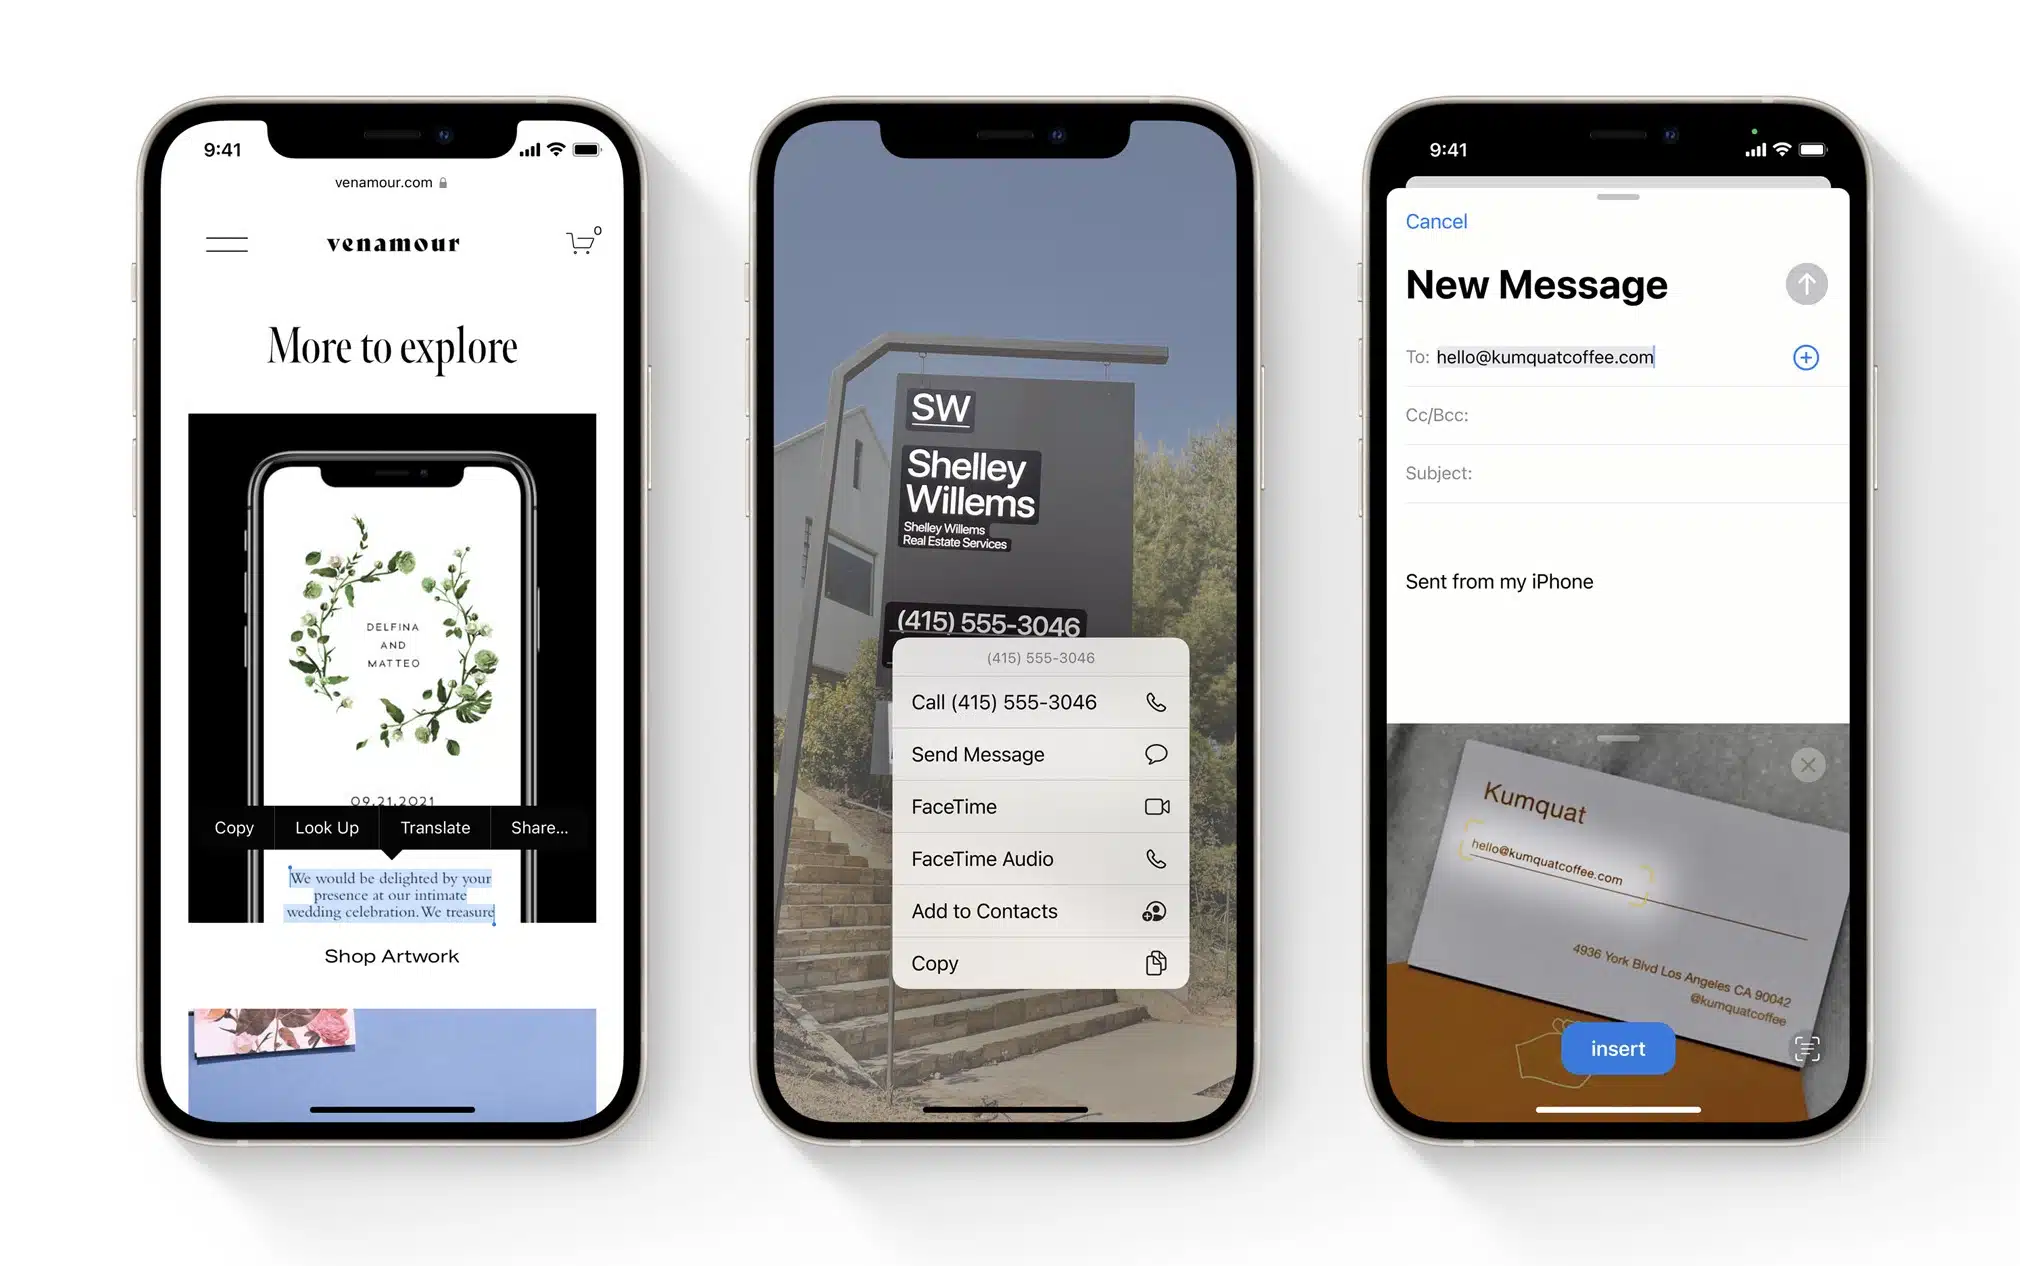
Task: Dismiss the business card attachment X
Action: pyautogui.click(x=1807, y=760)
